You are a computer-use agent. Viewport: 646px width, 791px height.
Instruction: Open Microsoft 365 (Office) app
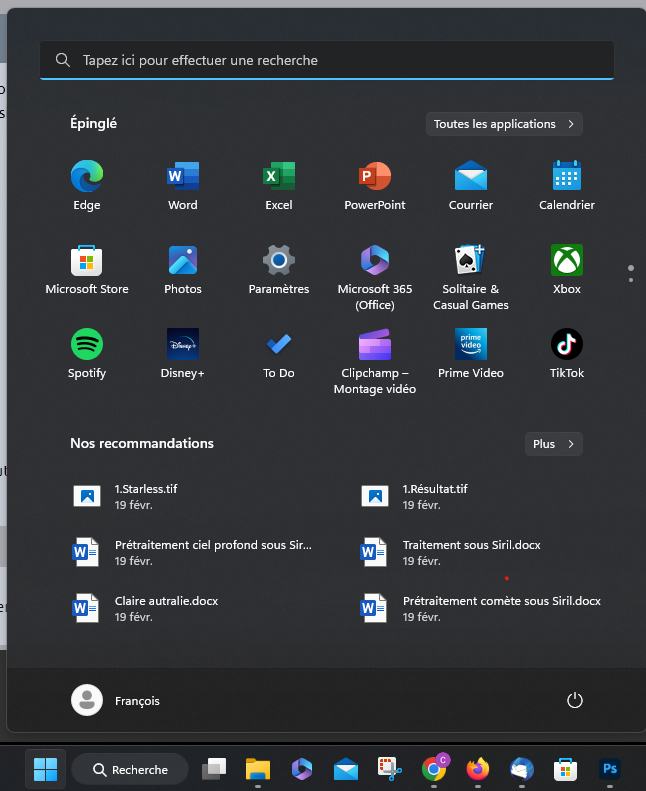375,278
